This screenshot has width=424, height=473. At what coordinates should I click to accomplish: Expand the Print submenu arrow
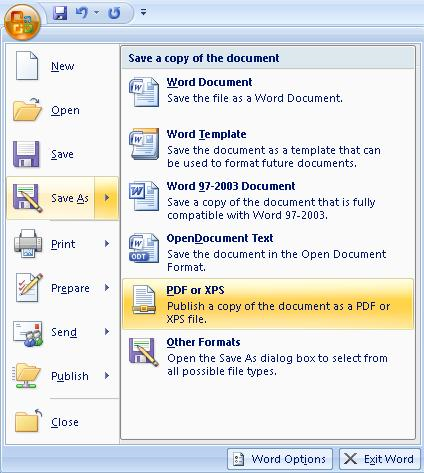pyautogui.click(x=107, y=244)
